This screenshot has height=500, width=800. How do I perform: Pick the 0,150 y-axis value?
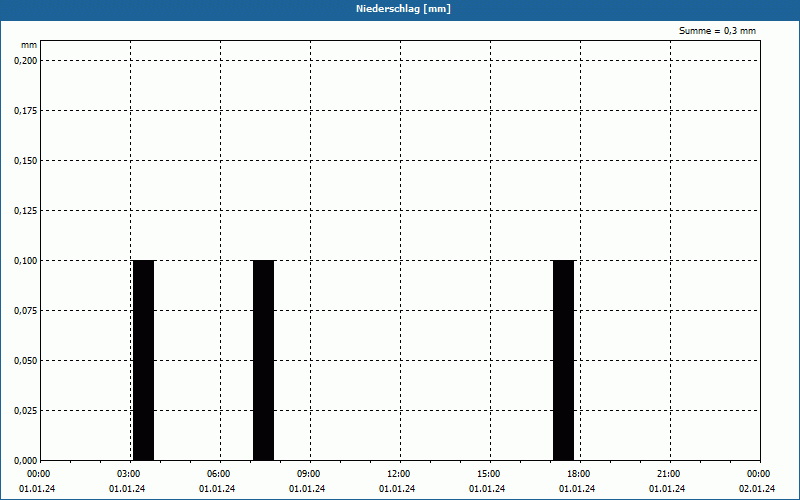[x=26, y=161]
